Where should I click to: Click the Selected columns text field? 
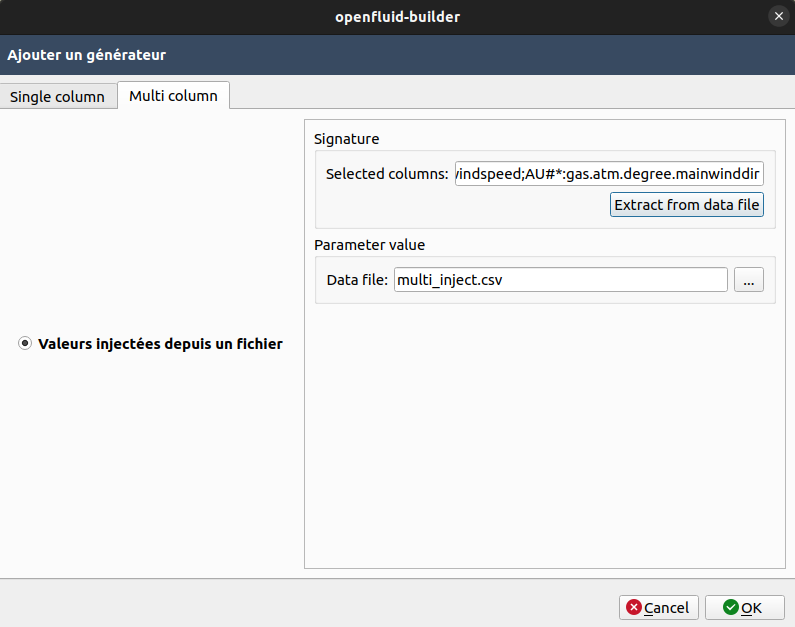click(x=609, y=174)
